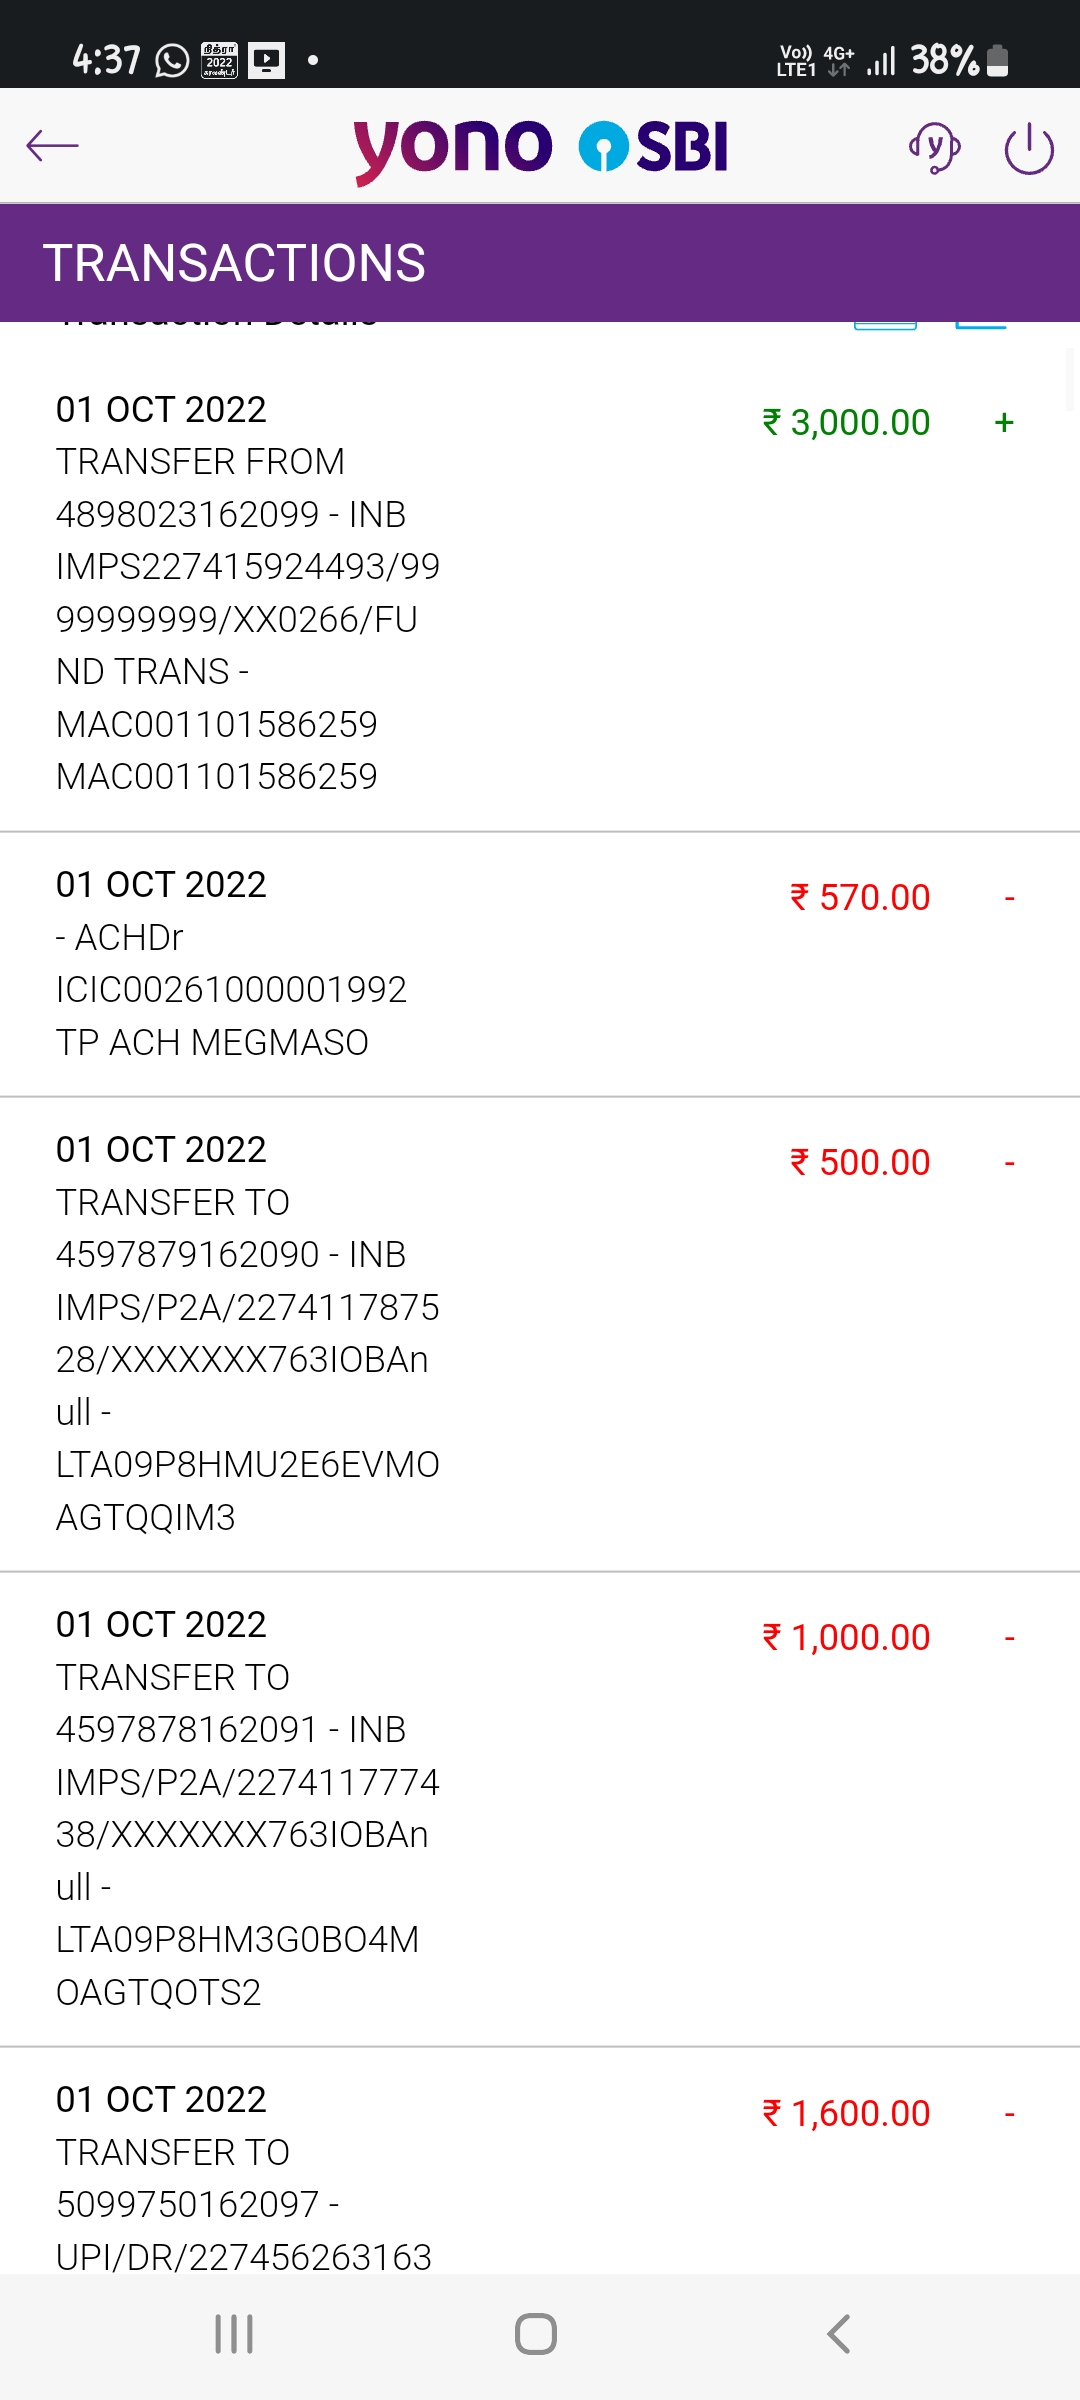The width and height of the screenshot is (1080, 2400).
Task: Tap the media notification icon in the status bar
Action: coord(267,61)
